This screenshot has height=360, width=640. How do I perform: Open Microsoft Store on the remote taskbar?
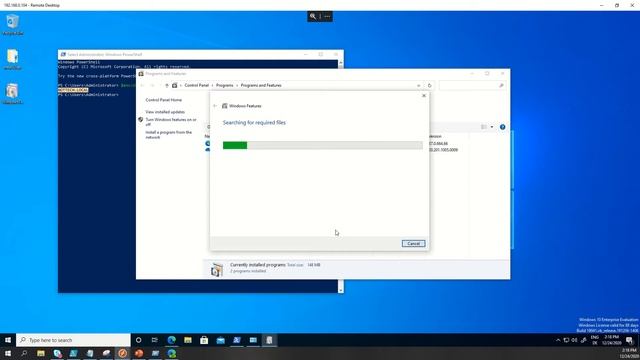(204, 340)
